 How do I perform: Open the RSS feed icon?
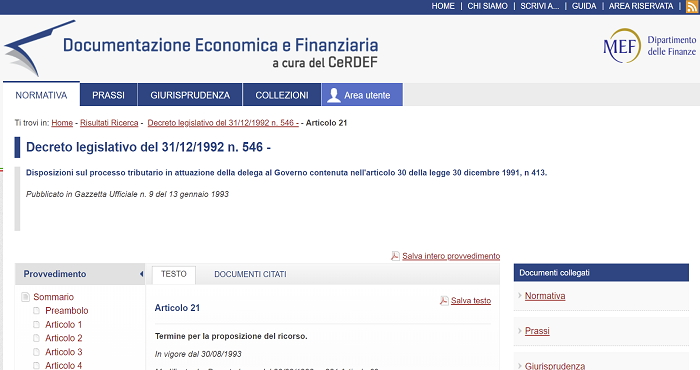tap(693, 6)
